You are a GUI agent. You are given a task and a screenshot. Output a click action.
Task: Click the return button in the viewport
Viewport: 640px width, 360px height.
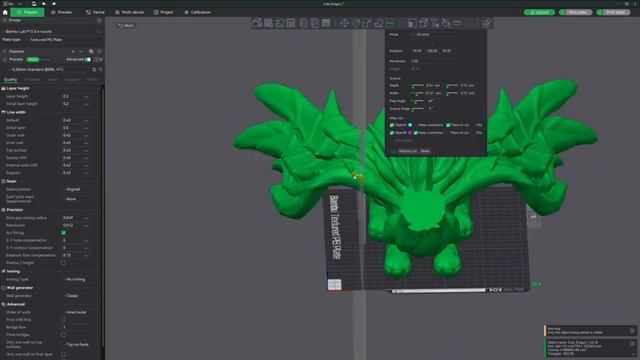pos(126,25)
